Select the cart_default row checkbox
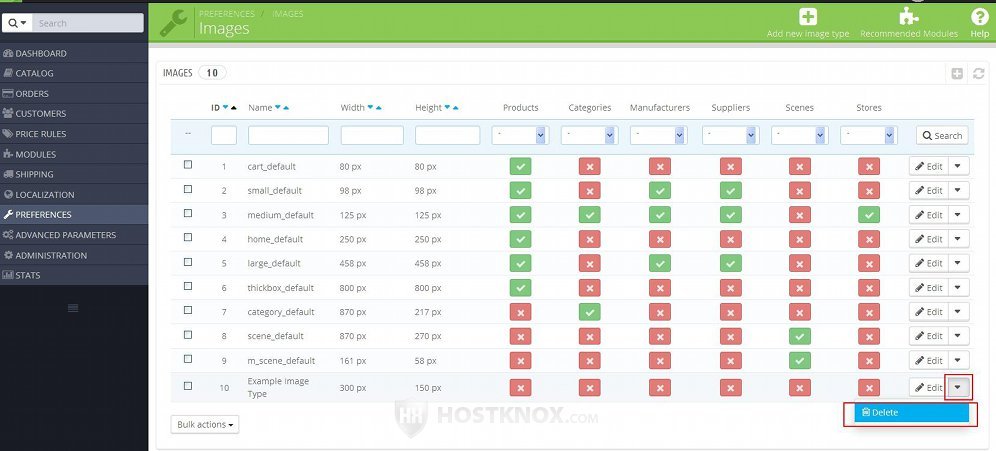996x451 pixels. click(188, 165)
